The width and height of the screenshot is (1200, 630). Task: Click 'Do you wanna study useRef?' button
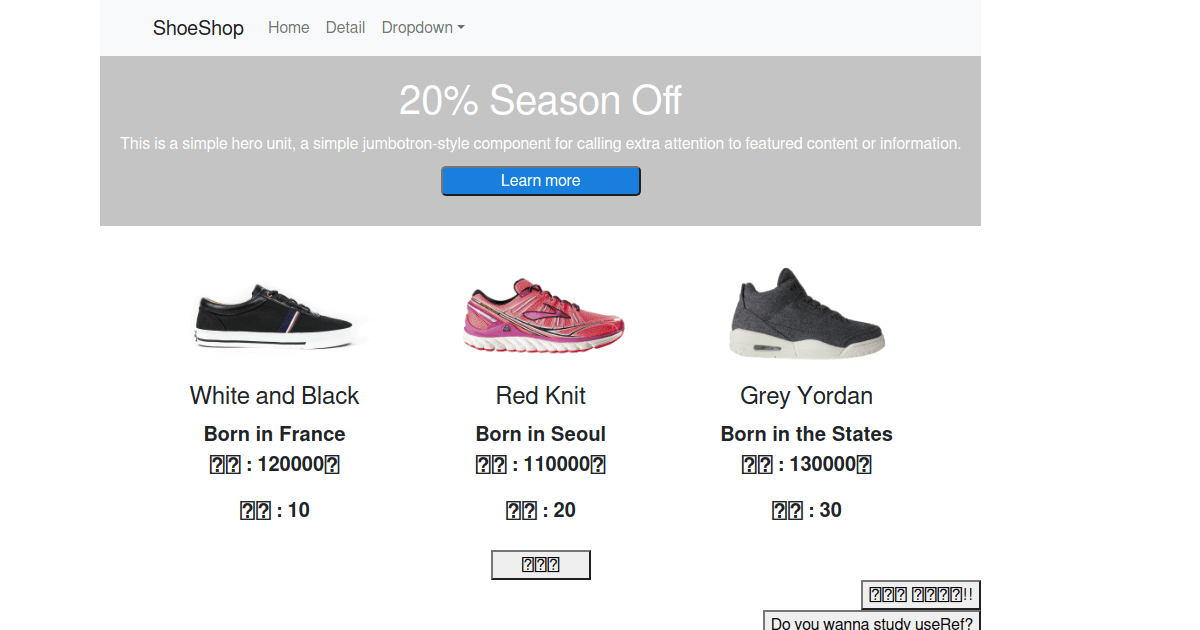click(871, 622)
